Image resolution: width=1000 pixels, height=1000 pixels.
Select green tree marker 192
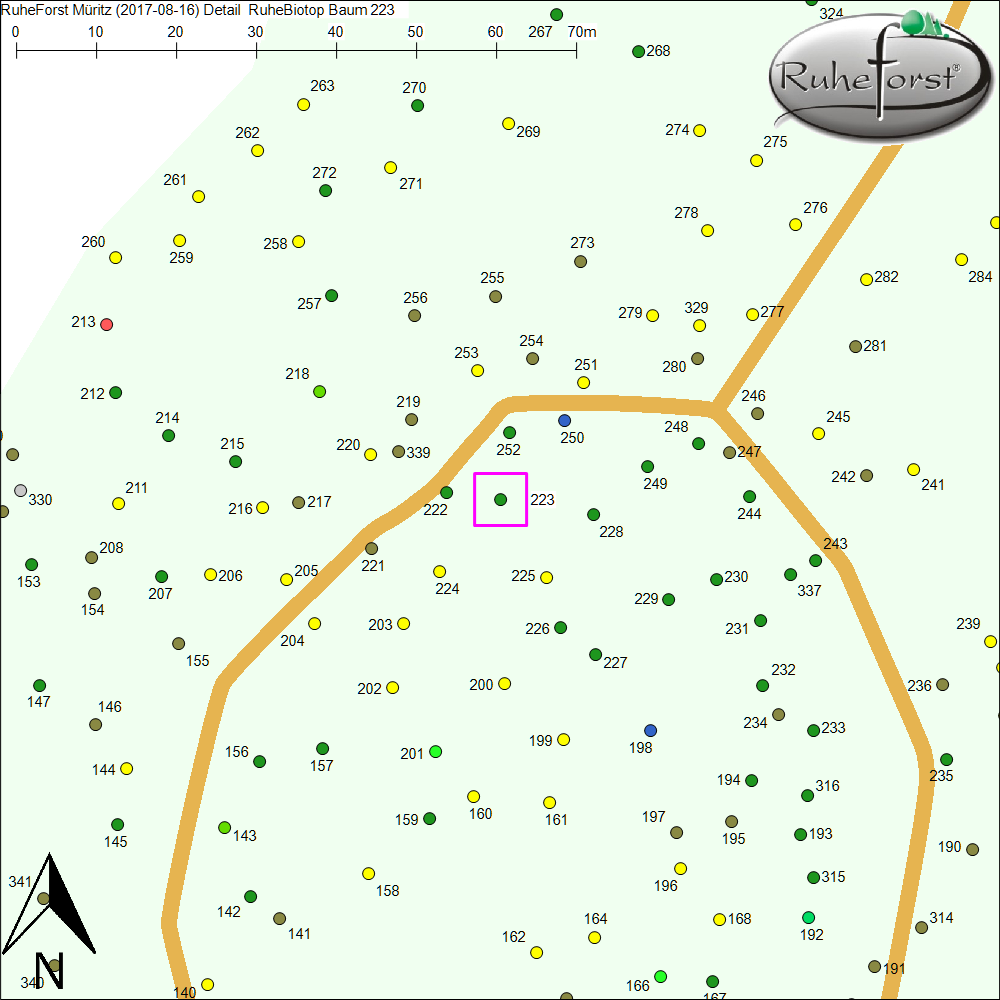pos(808,917)
